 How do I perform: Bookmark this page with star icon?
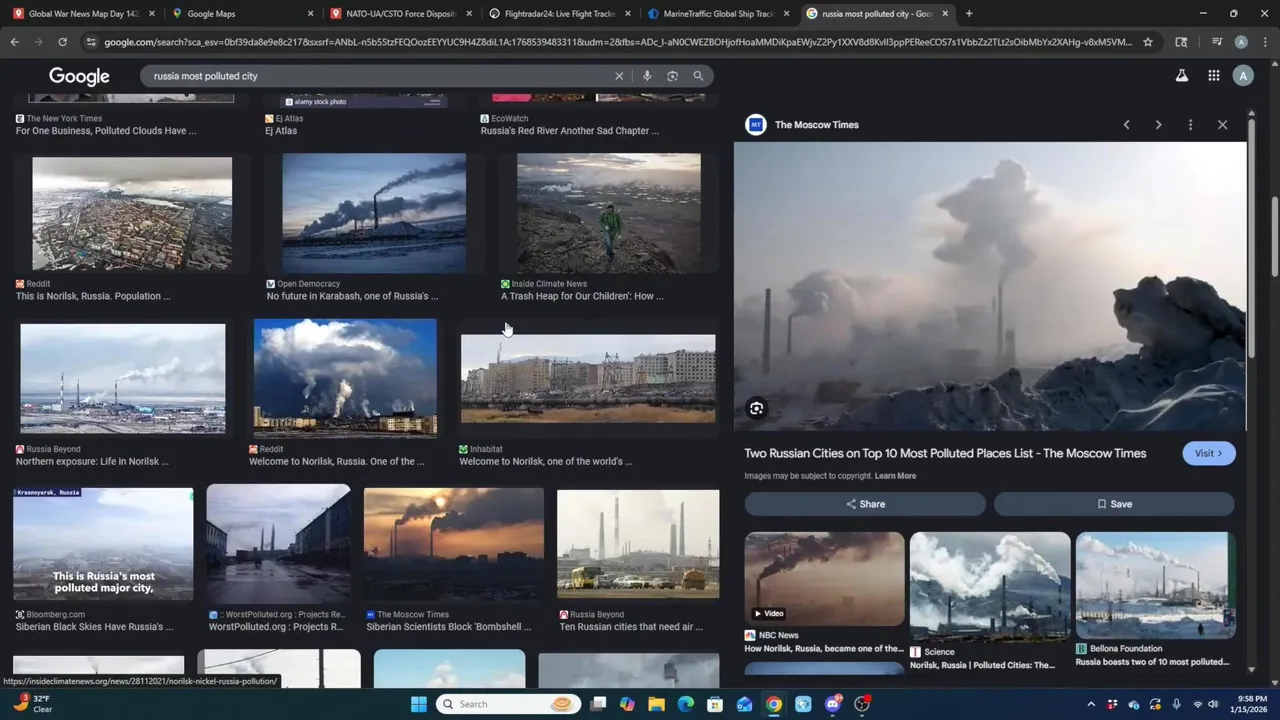click(x=1148, y=42)
